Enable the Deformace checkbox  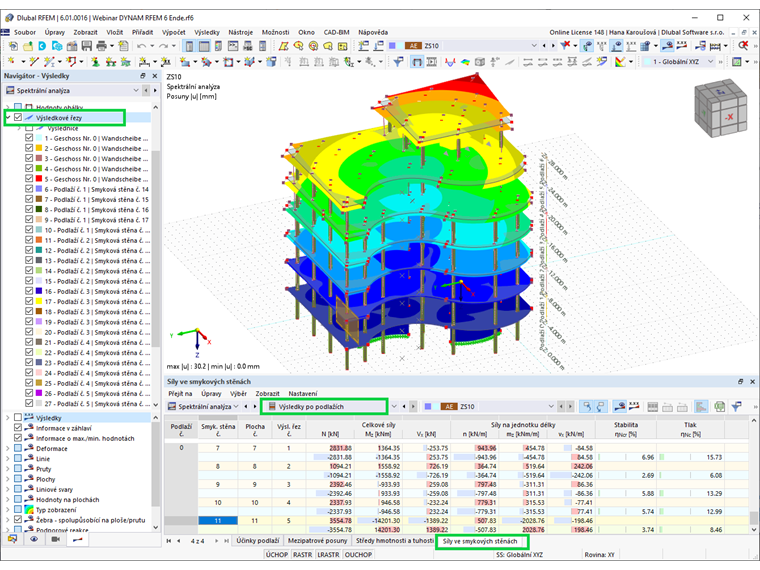(18, 448)
